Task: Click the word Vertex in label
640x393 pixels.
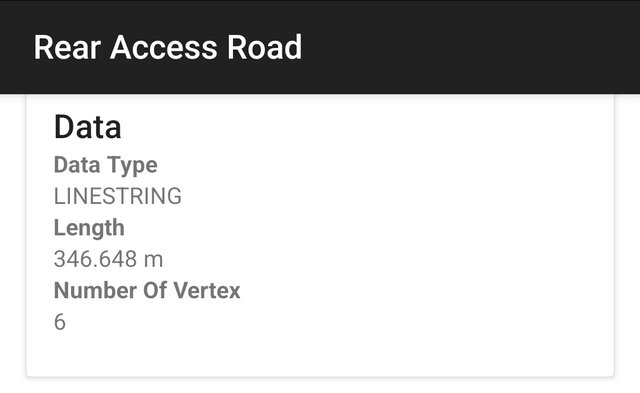Action: pyautogui.click(x=207, y=291)
